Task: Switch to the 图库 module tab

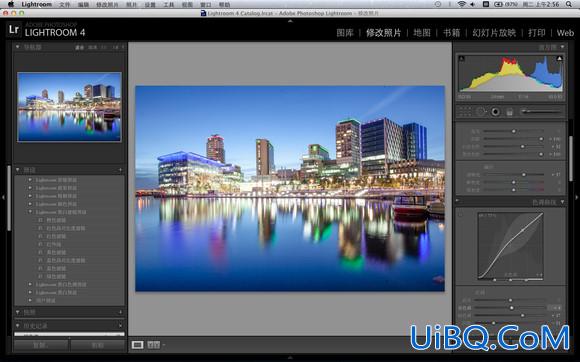Action: point(345,33)
